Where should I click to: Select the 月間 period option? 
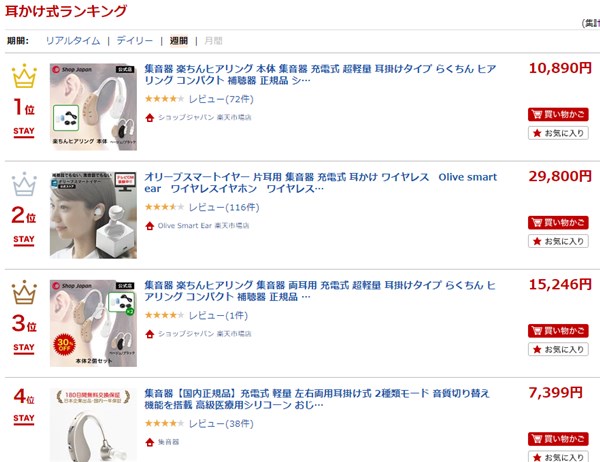coord(213,41)
